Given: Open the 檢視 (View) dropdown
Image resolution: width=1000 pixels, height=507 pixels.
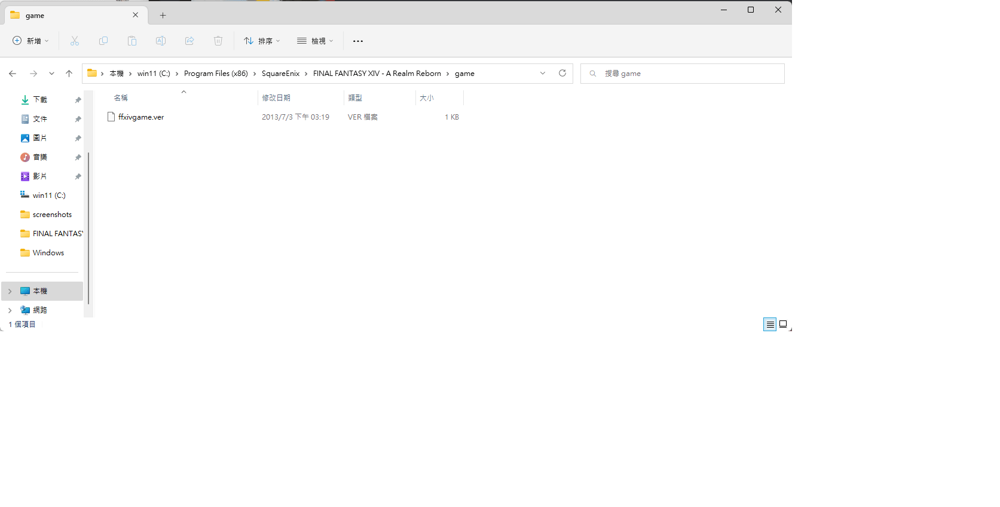Looking at the screenshot, I should [x=315, y=41].
